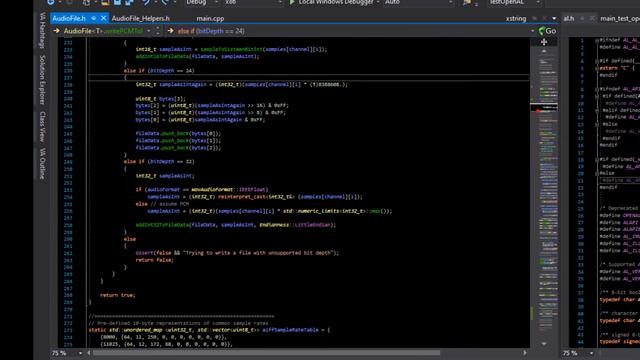640x360 pixels.
Task: Open the AudioFile<T> scope dropdown
Action: tap(149, 31)
